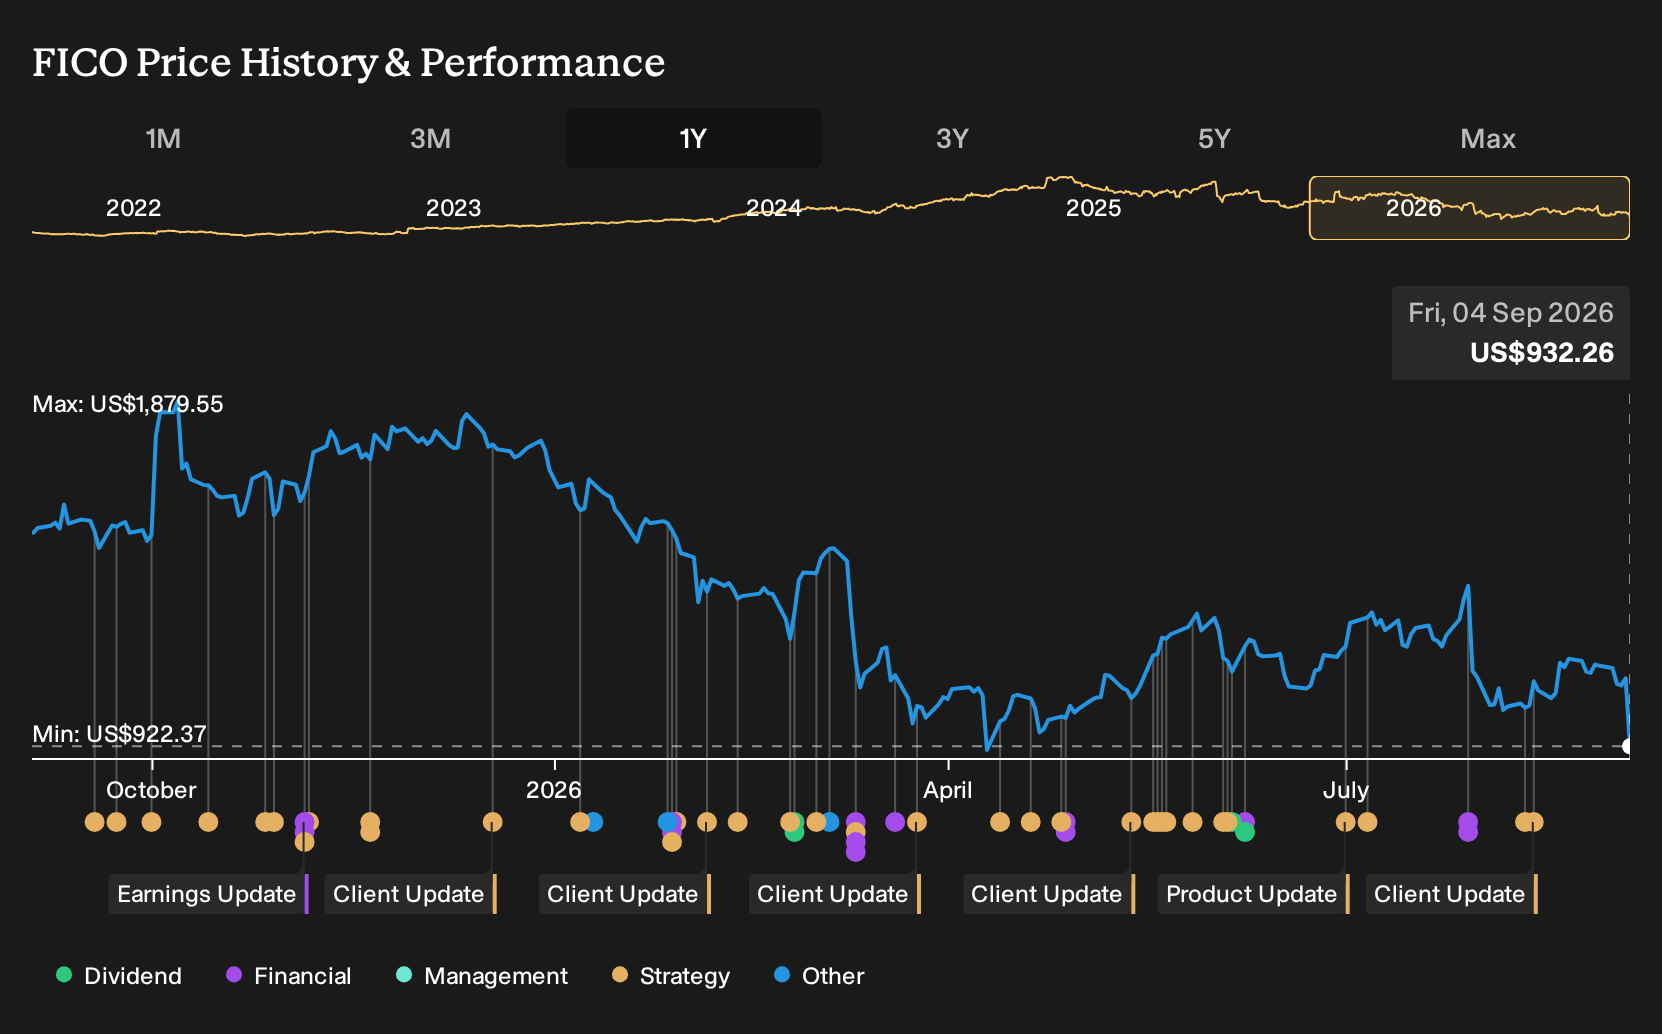Select the 1M time range tab

(x=163, y=138)
